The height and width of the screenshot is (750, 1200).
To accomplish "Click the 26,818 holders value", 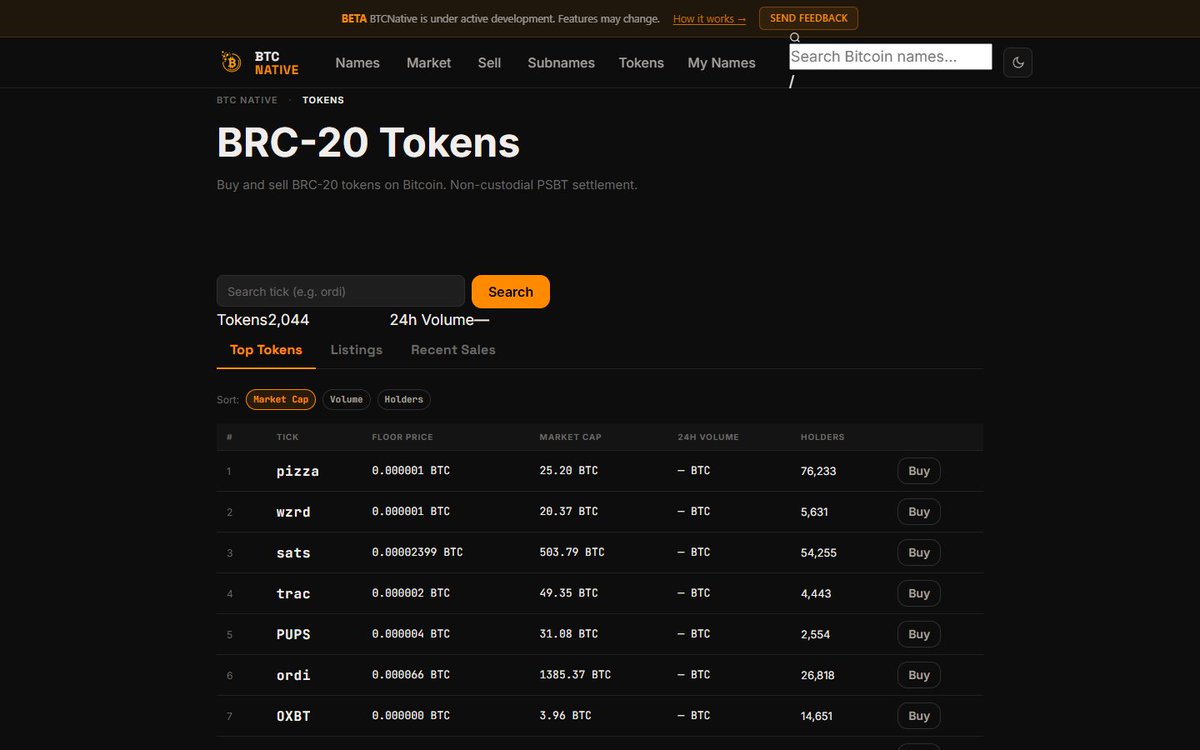I will point(818,676).
